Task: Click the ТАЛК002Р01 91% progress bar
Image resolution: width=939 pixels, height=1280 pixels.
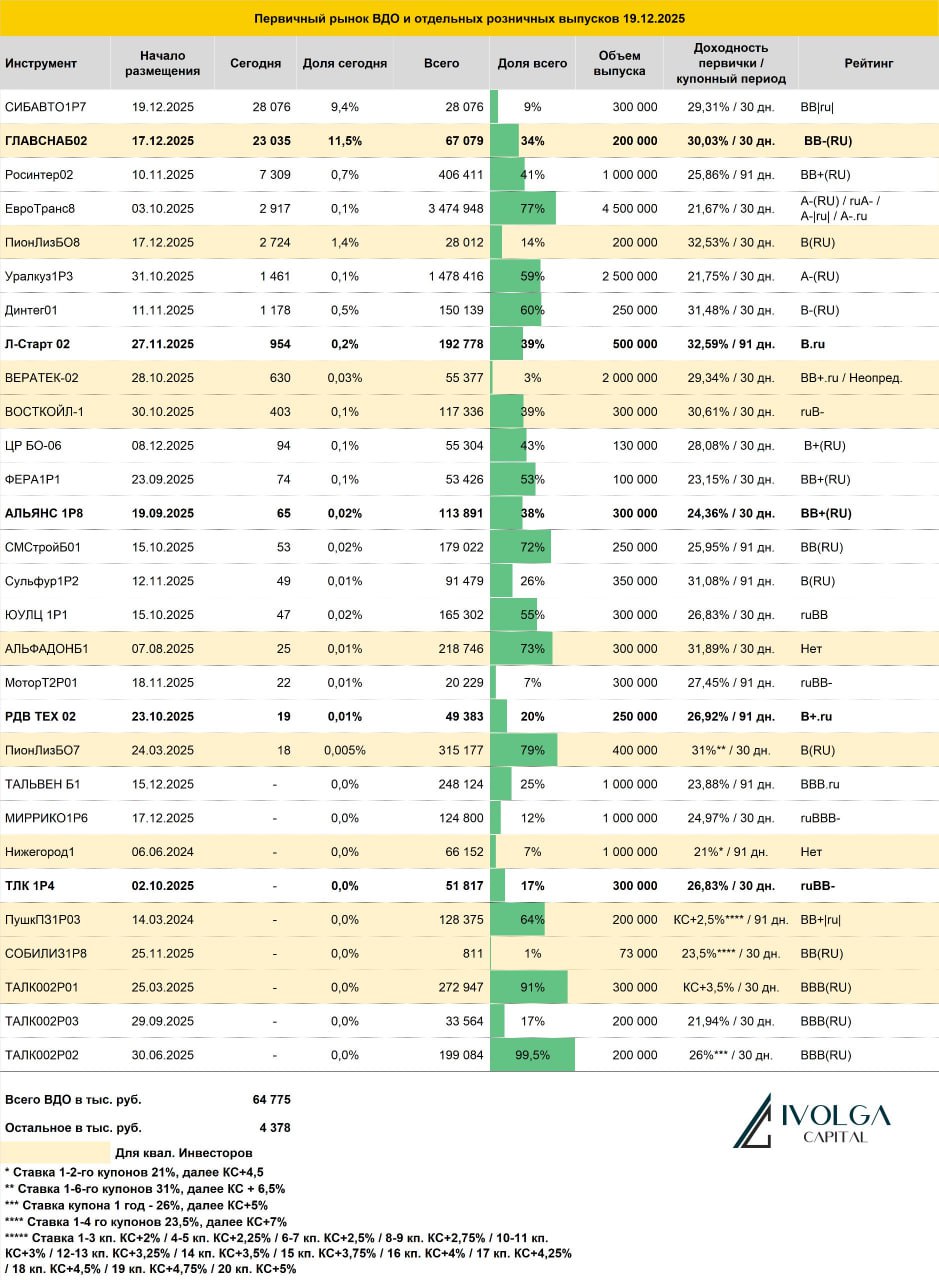Action: [529, 987]
